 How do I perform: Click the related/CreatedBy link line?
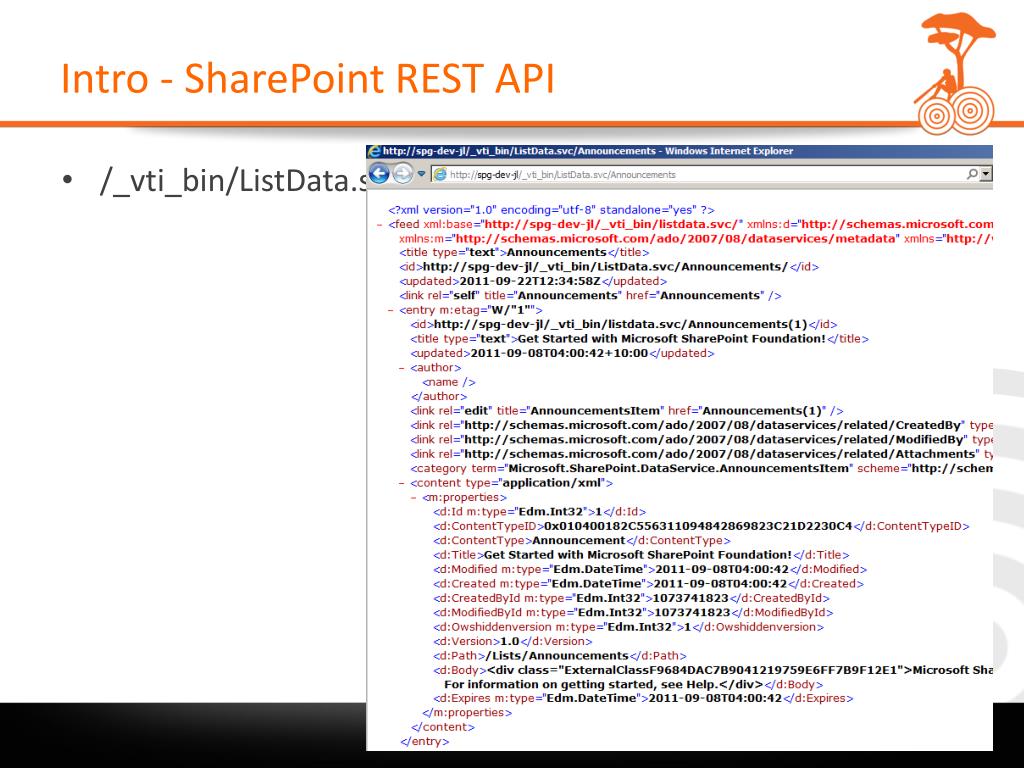click(701, 425)
